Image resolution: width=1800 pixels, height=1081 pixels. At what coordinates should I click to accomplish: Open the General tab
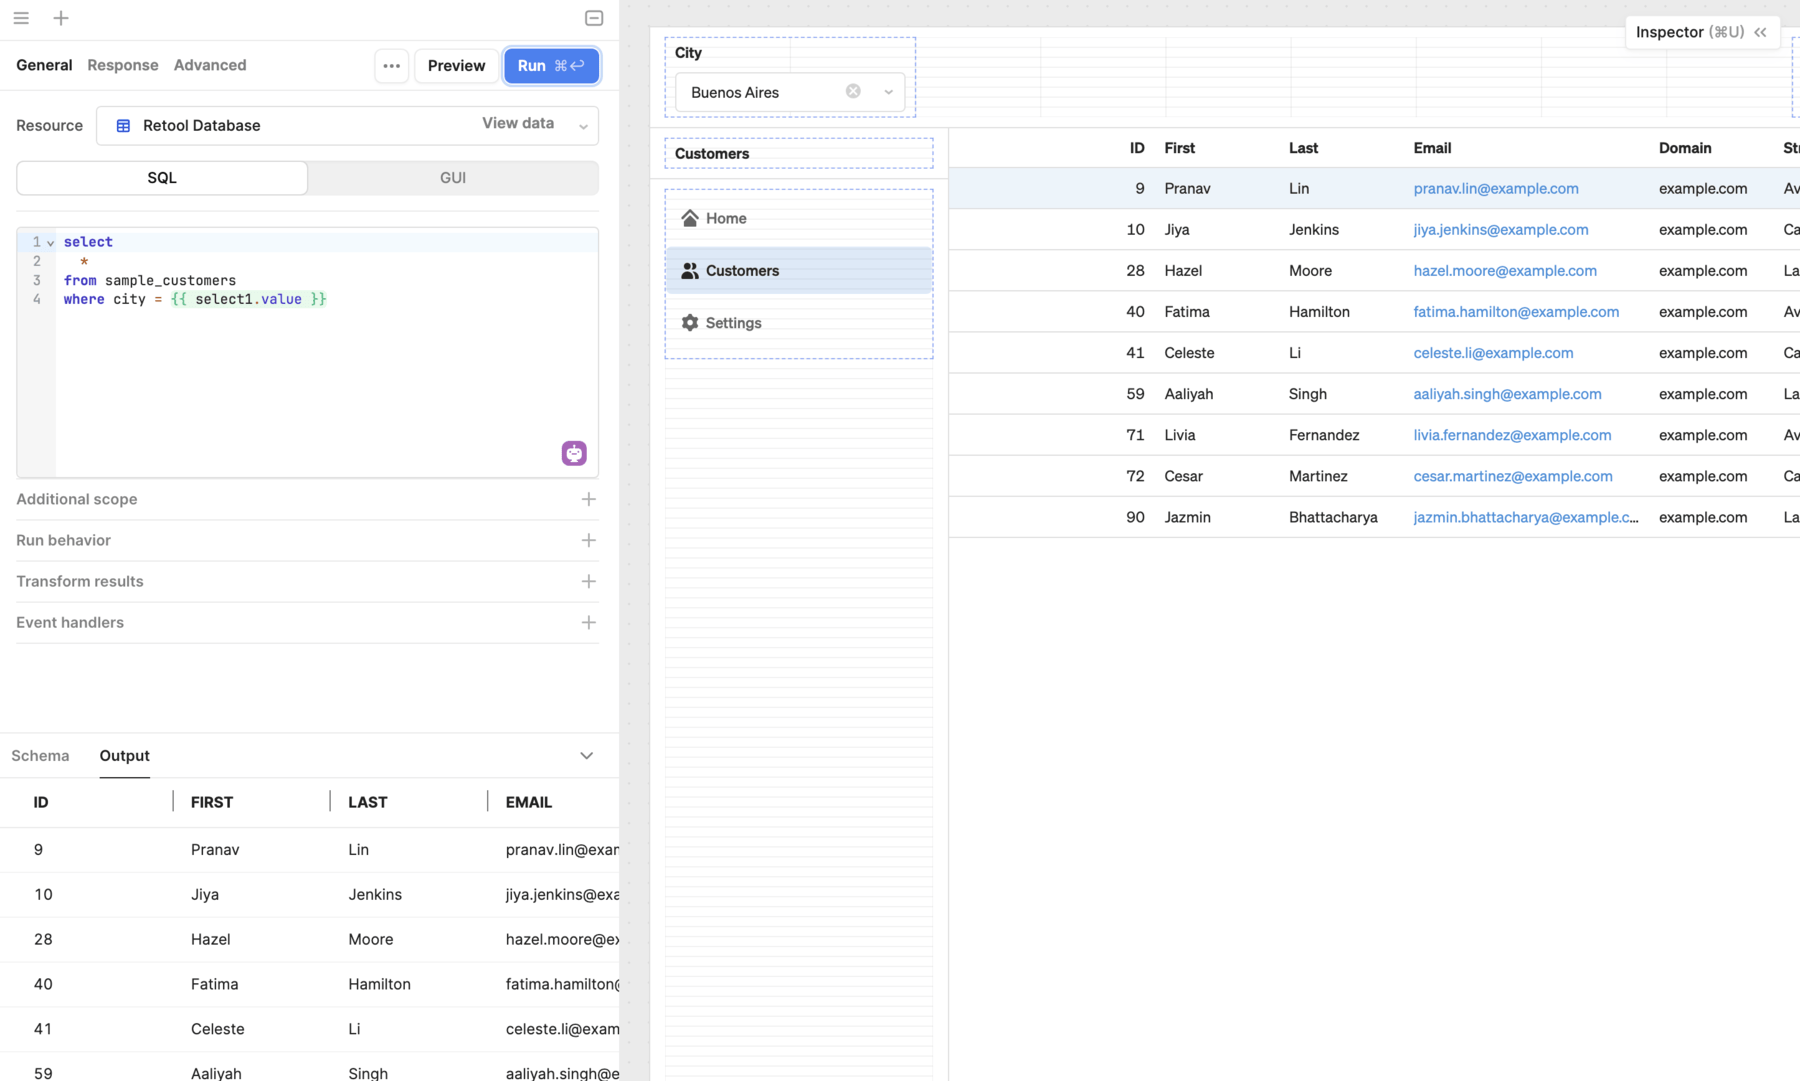coord(44,65)
